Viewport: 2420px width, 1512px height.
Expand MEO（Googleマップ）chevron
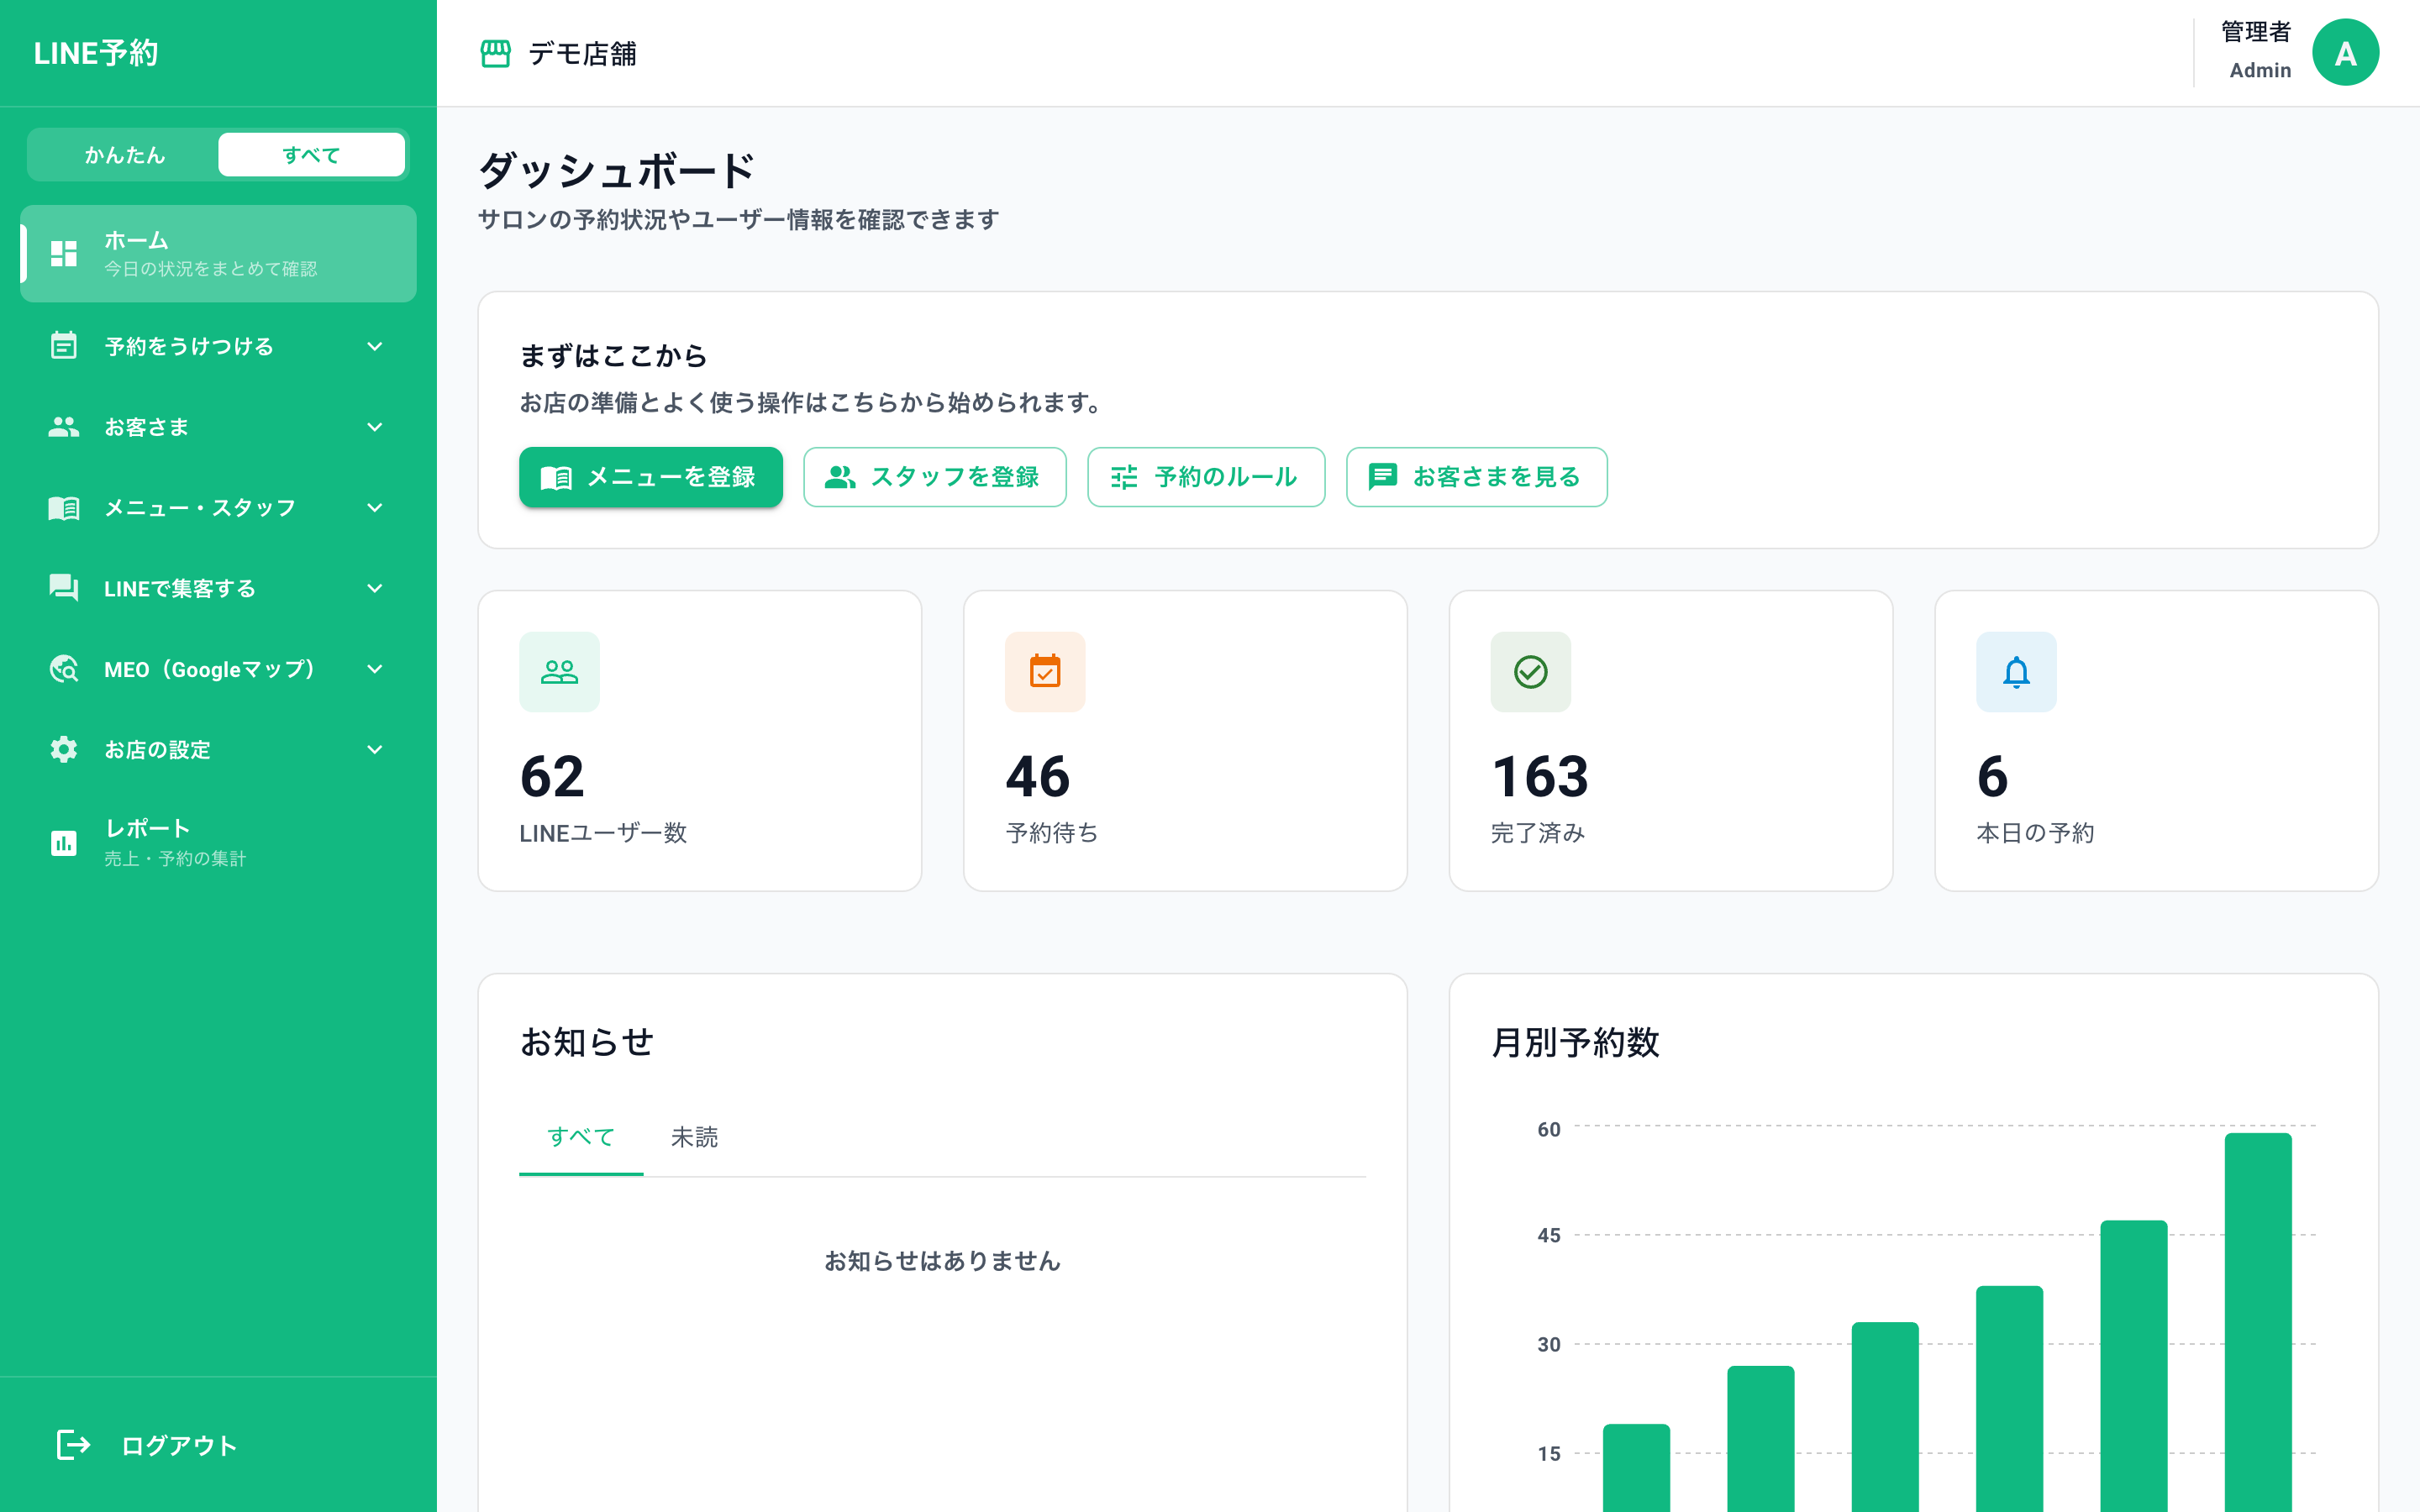375,669
